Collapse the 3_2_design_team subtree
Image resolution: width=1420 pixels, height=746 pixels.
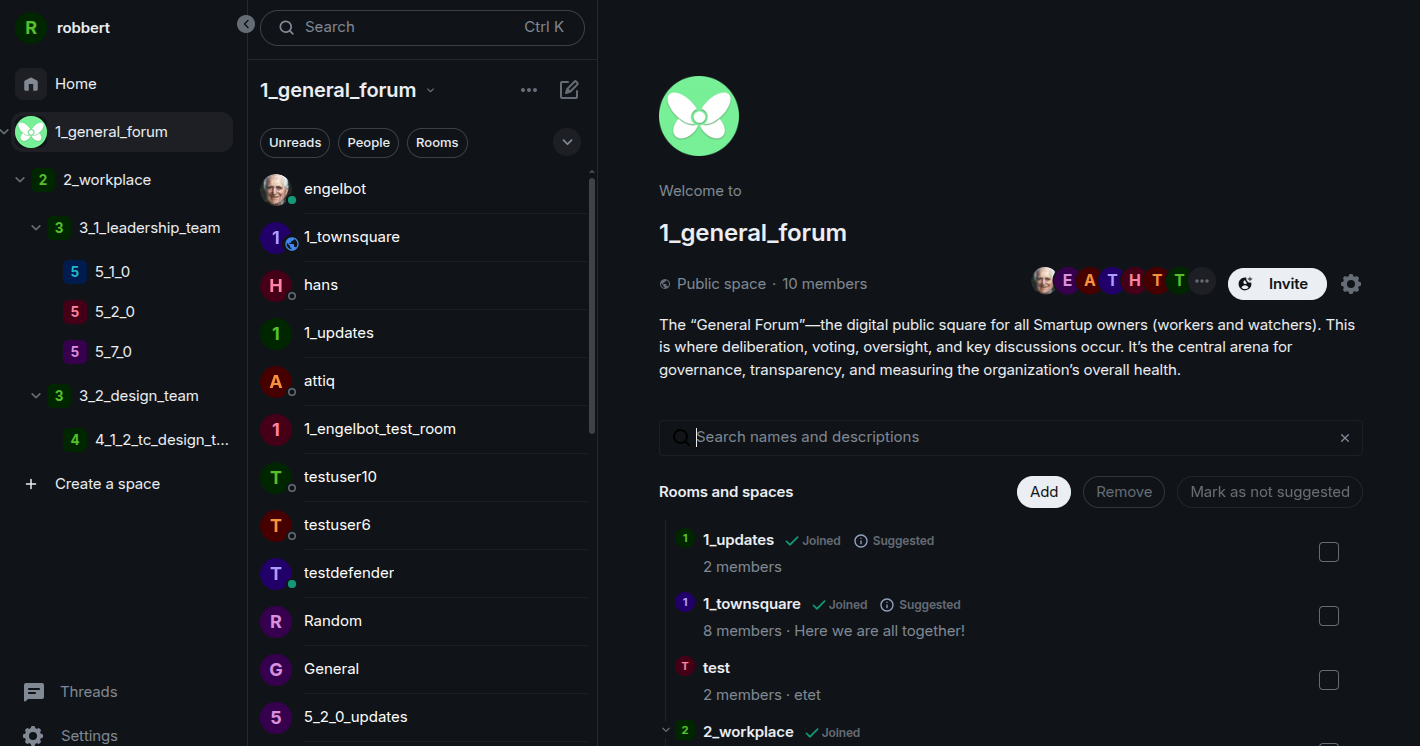coord(36,396)
